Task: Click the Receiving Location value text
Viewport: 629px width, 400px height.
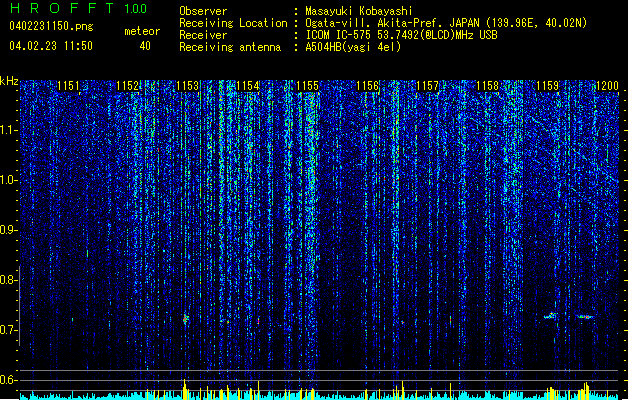Action: pos(446,23)
